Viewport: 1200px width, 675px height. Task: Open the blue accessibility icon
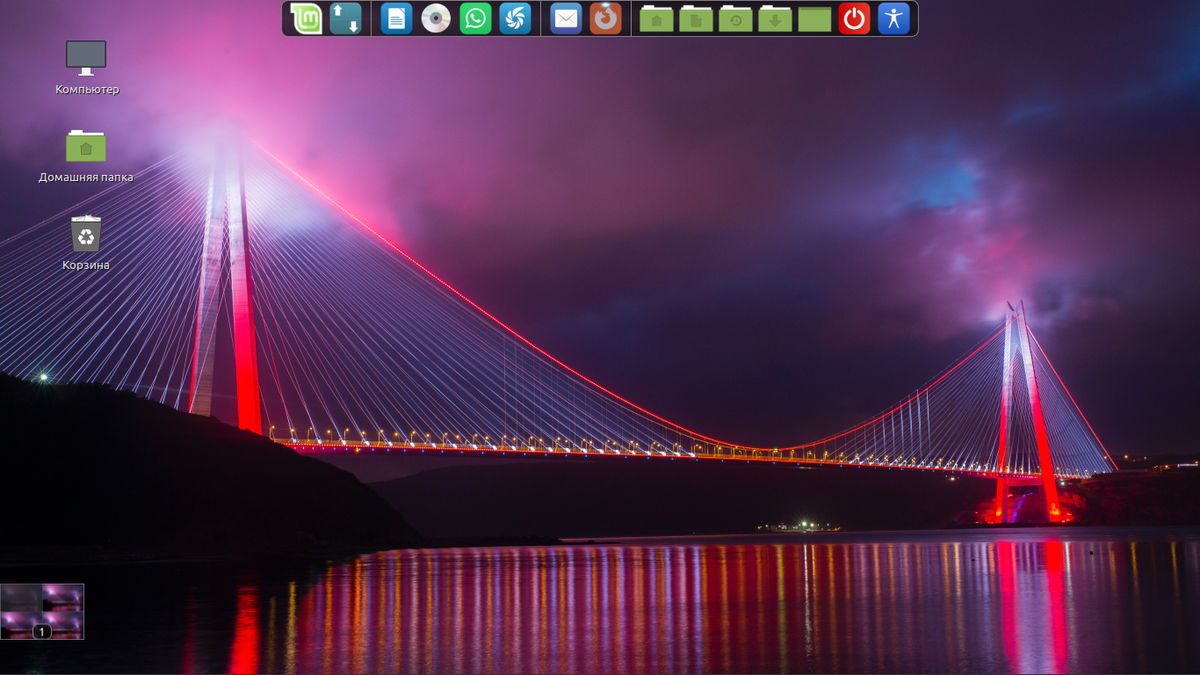894,18
